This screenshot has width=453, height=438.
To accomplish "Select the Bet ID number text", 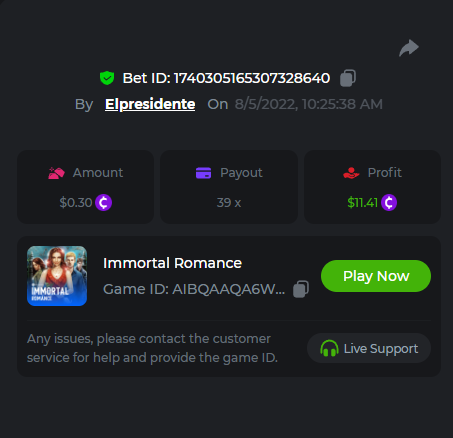I will (252, 78).
